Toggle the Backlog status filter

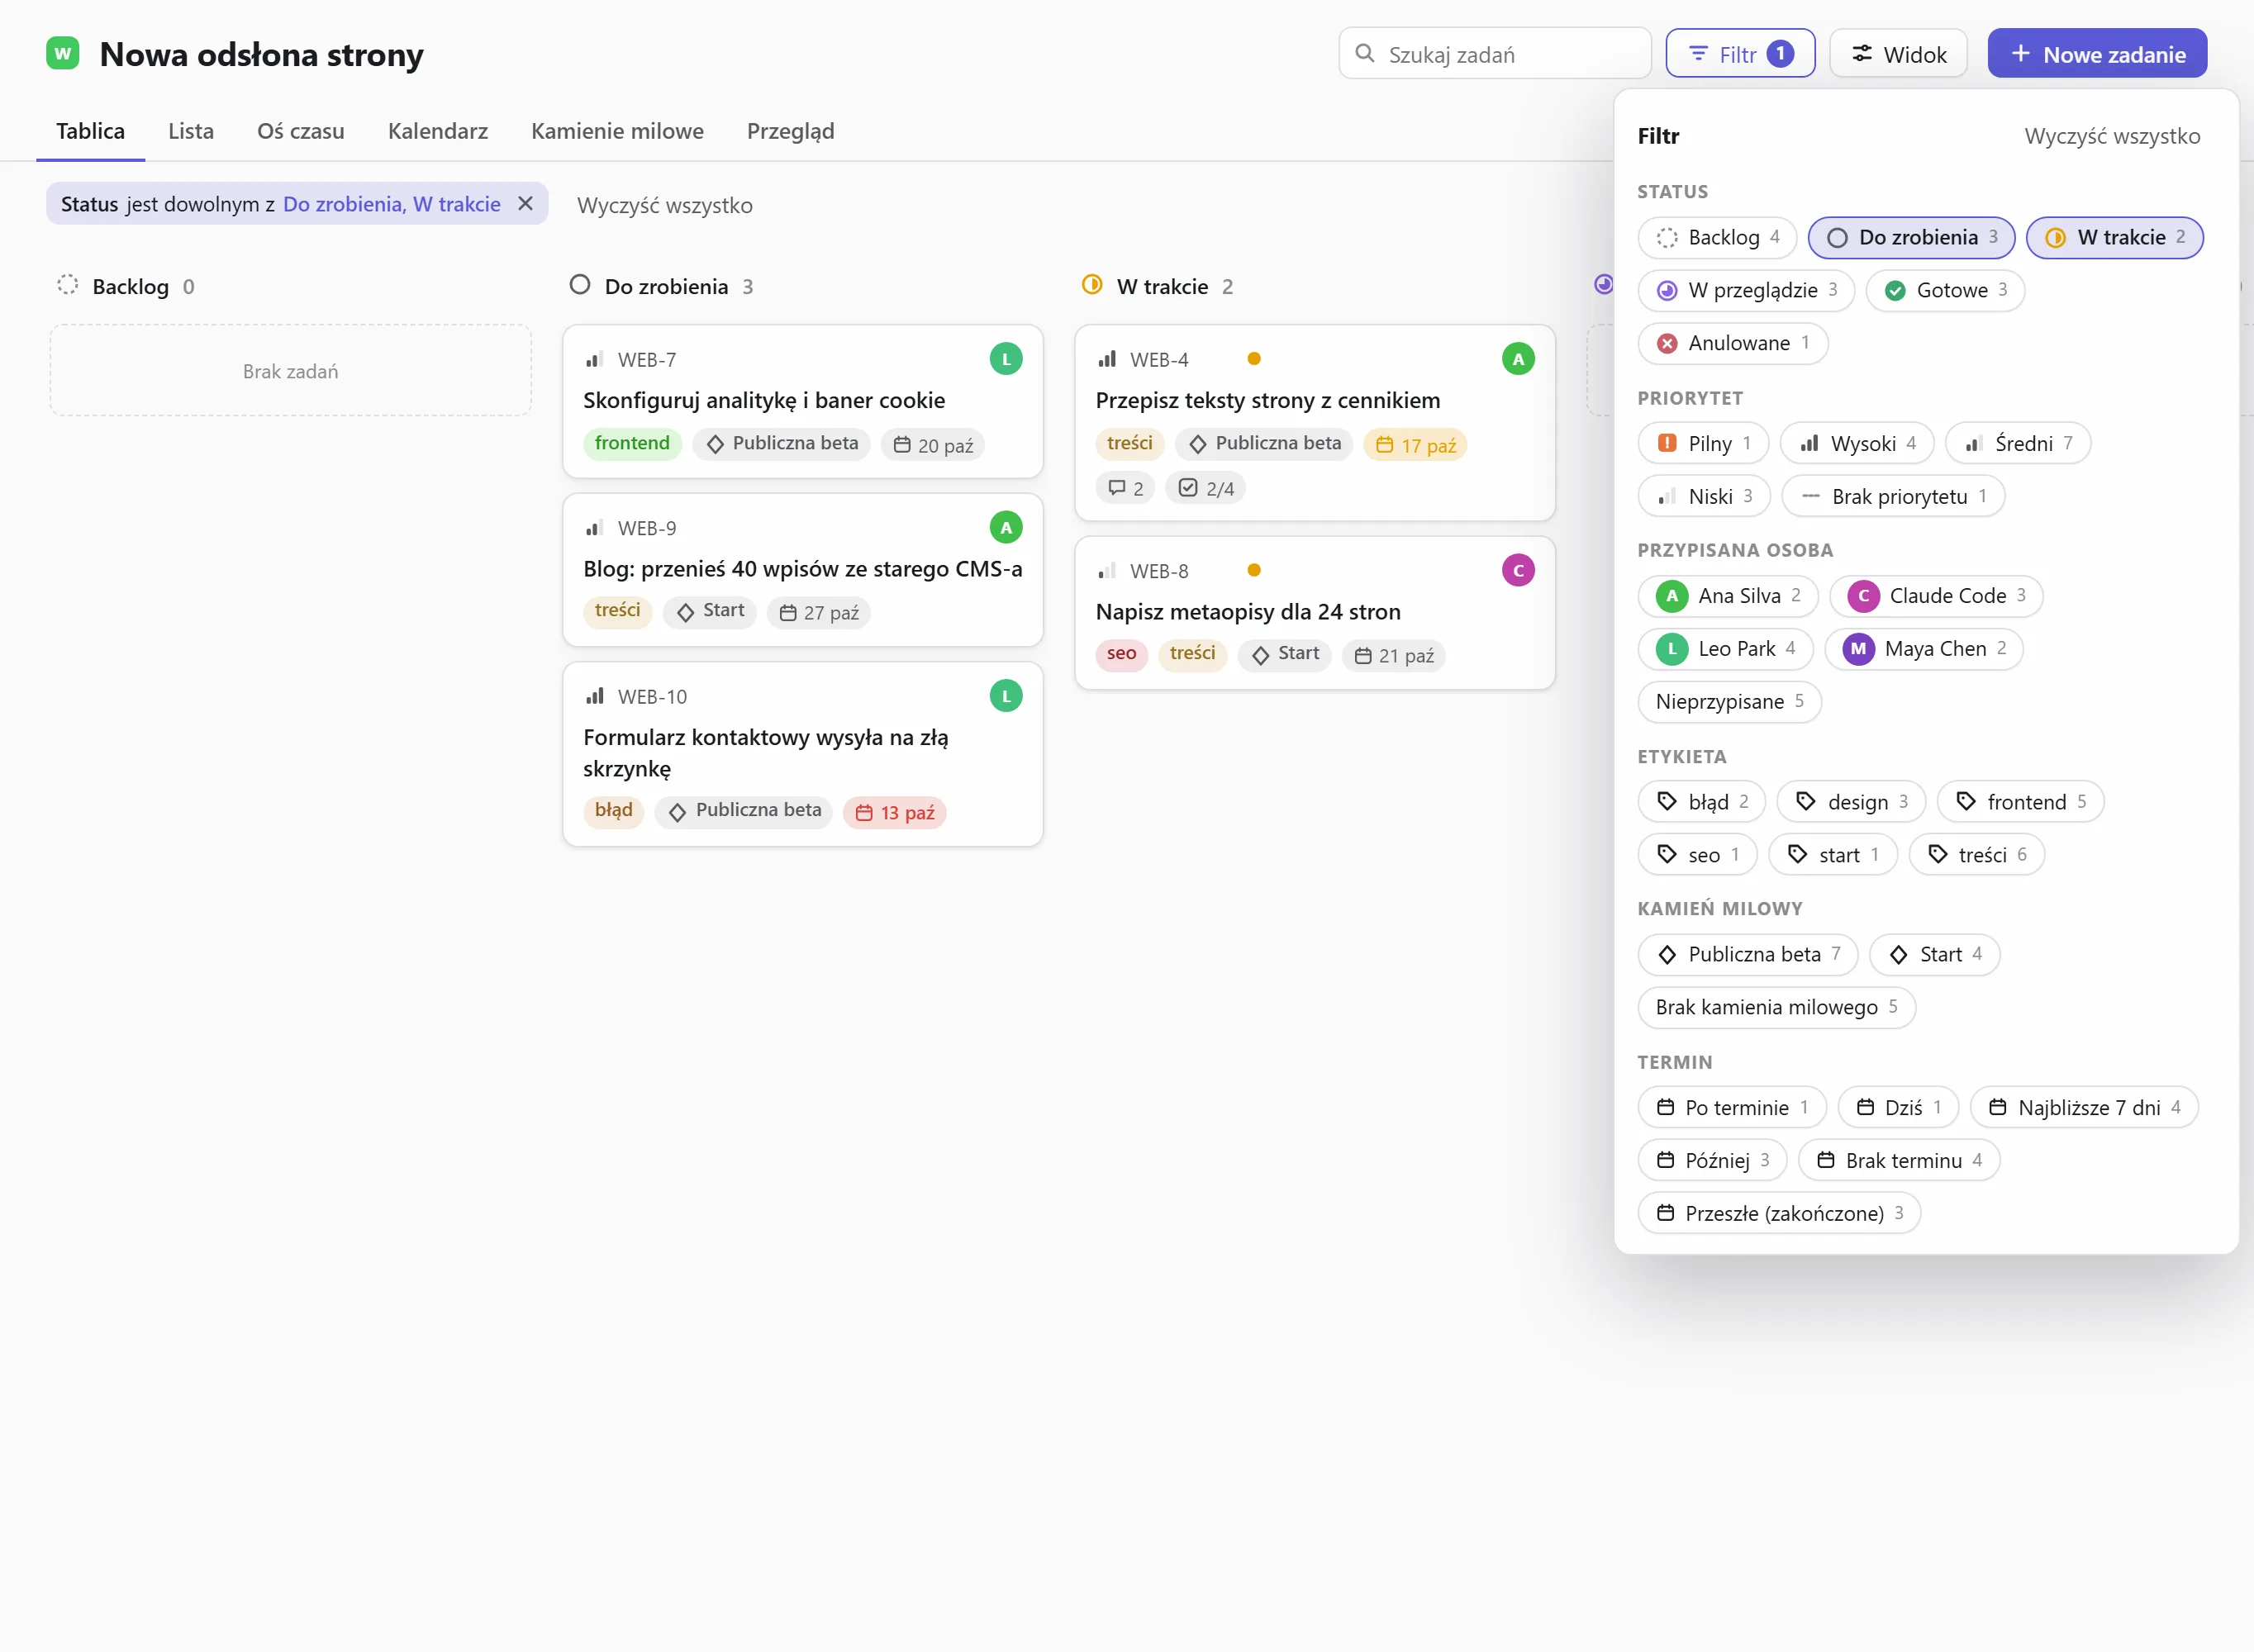pos(1717,238)
